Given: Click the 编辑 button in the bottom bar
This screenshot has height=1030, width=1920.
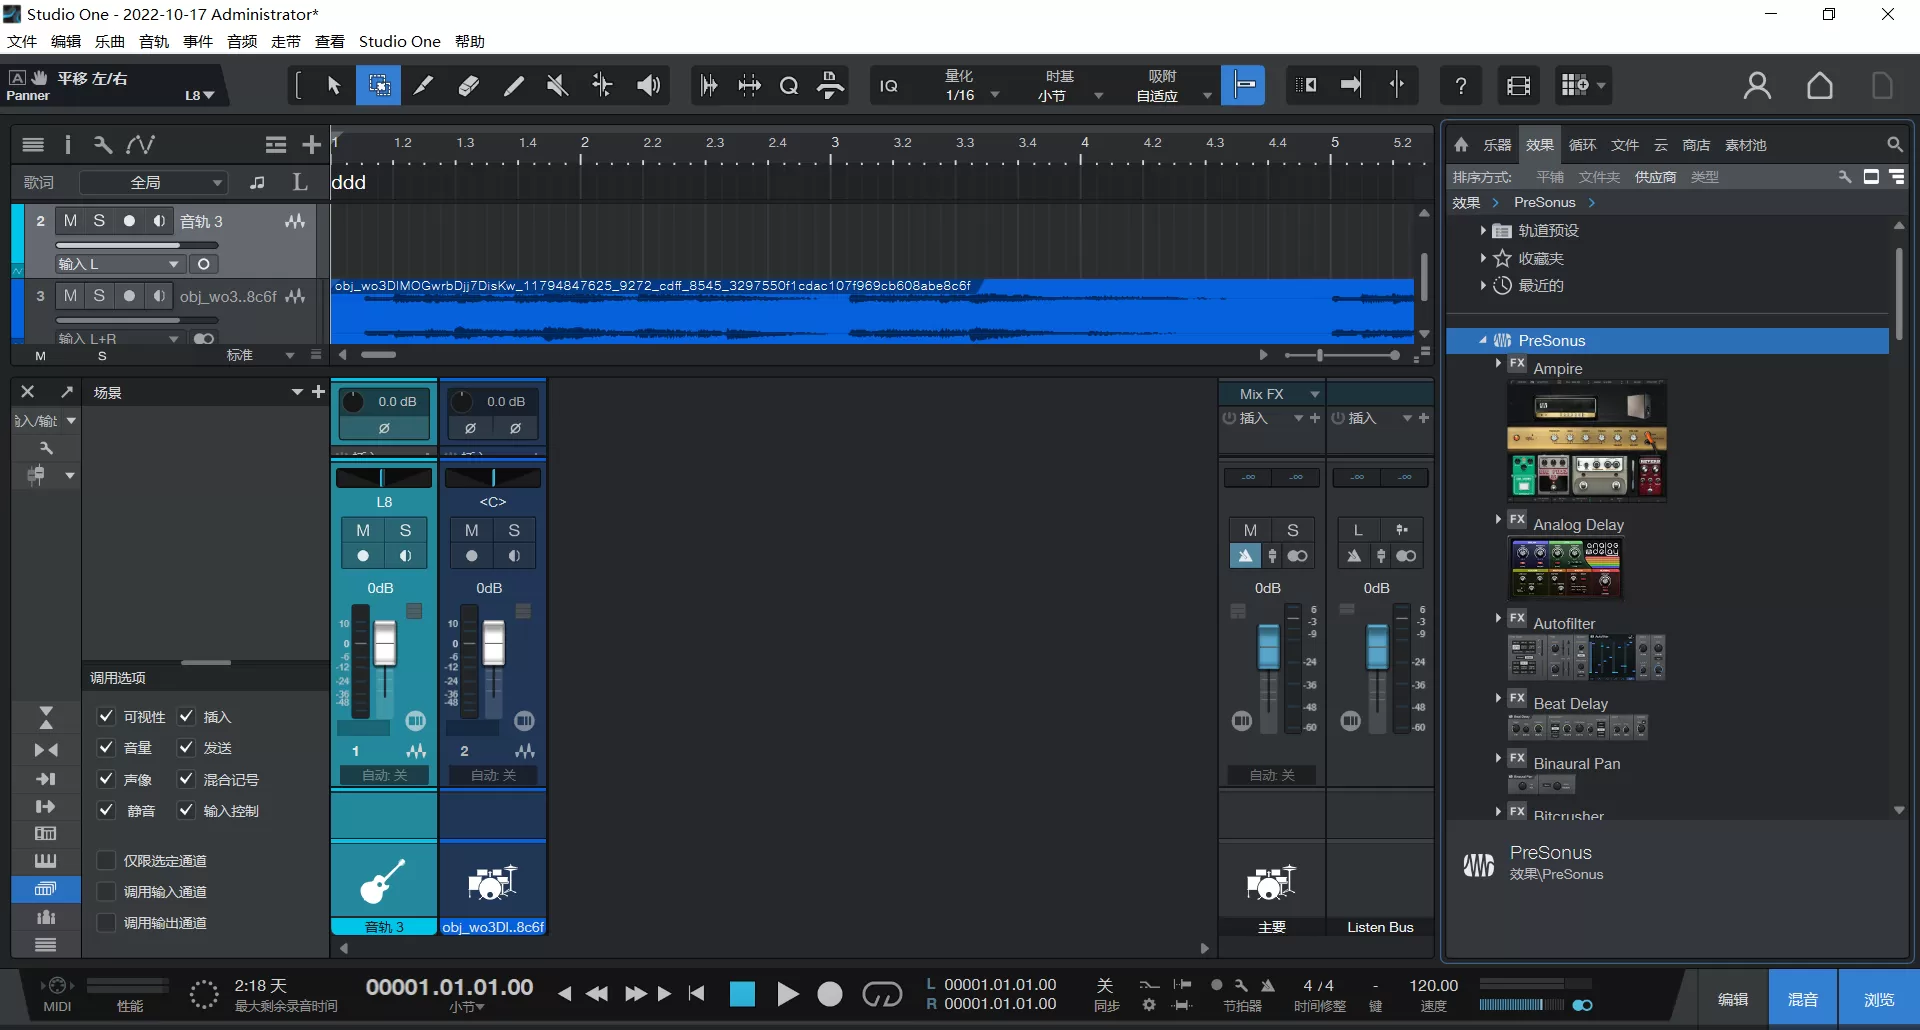Looking at the screenshot, I should pyautogui.click(x=1733, y=998).
